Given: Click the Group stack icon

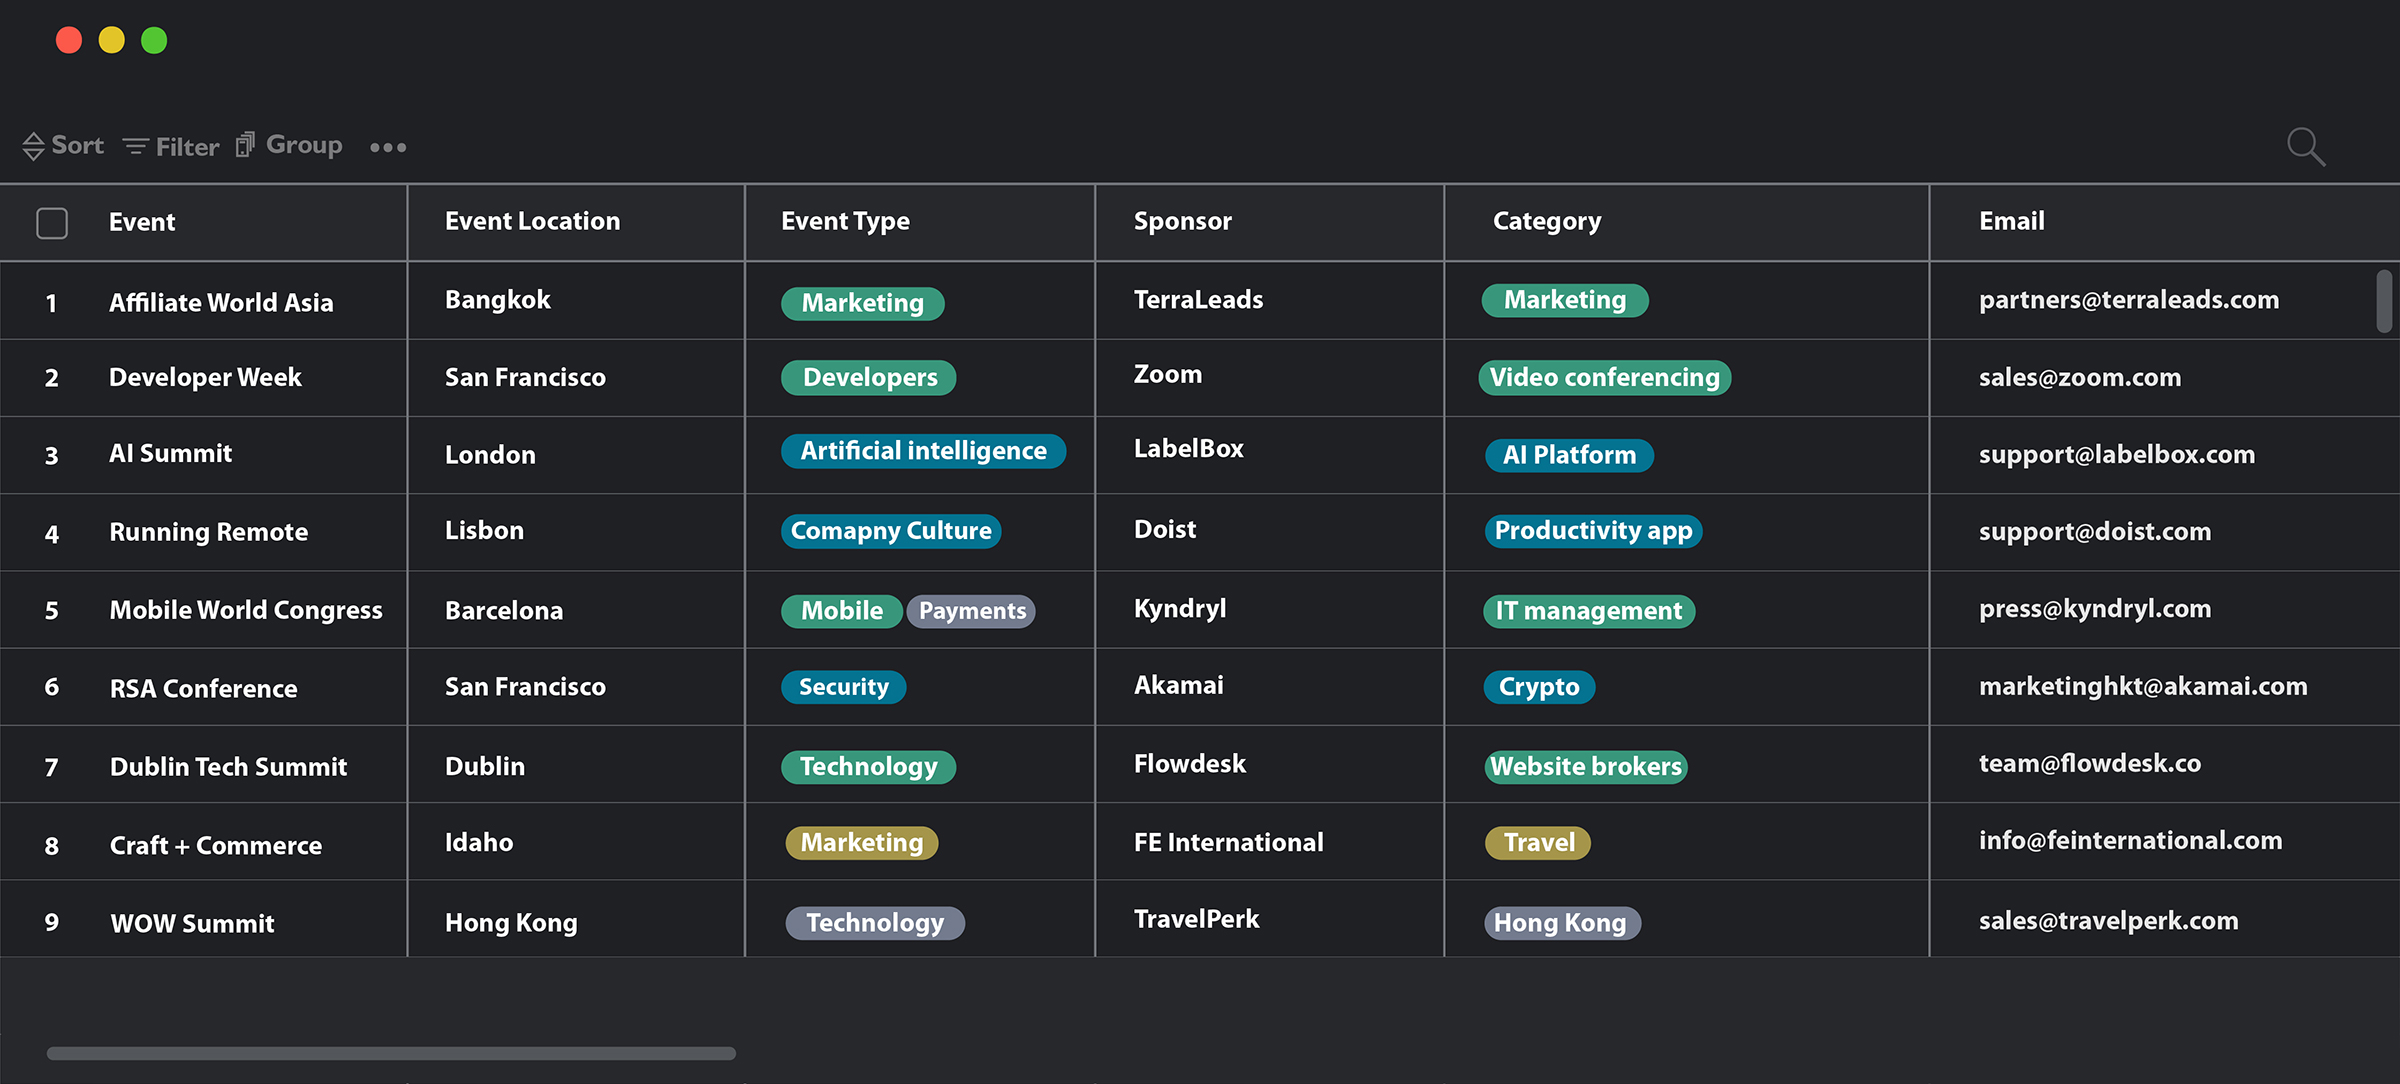Looking at the screenshot, I should (x=245, y=145).
